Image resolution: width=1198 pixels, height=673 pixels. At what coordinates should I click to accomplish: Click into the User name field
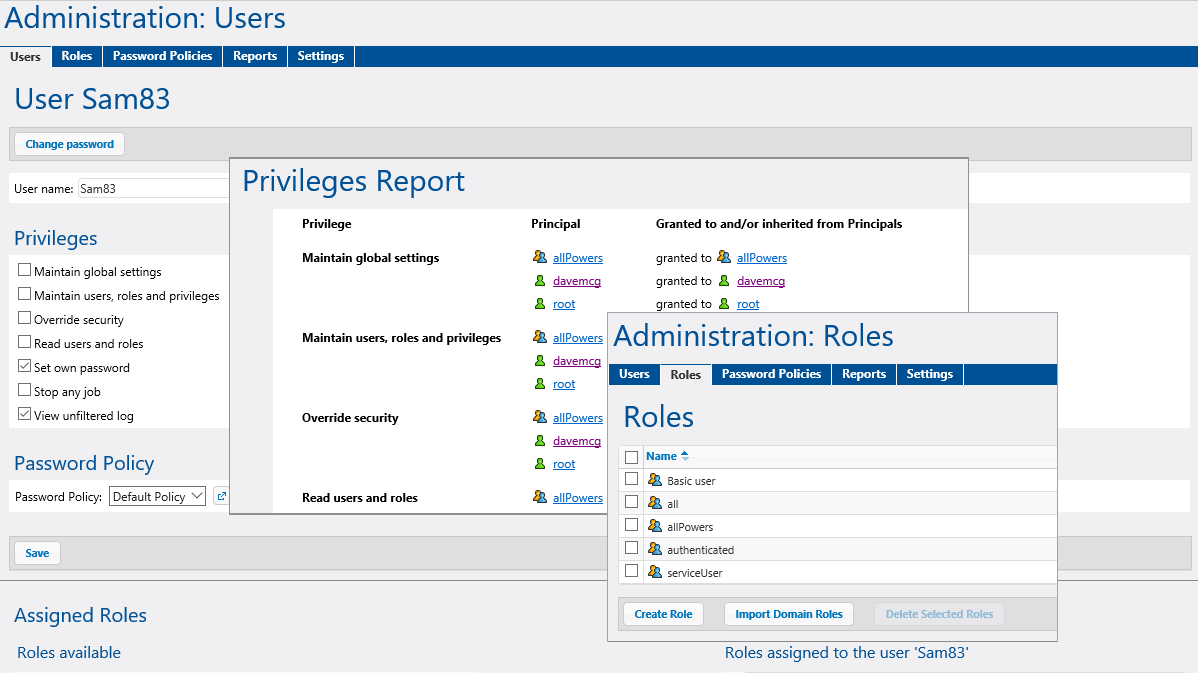[154, 189]
